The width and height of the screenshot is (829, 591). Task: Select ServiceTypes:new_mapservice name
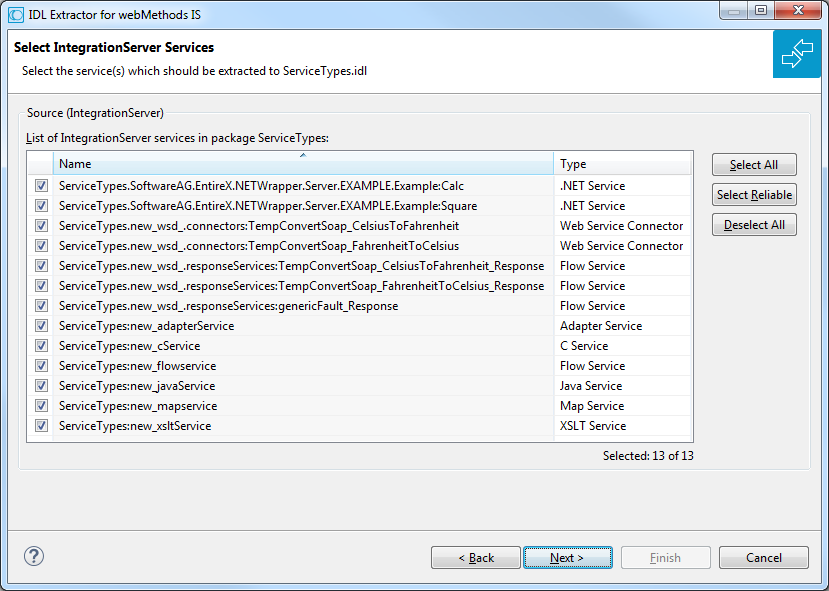click(138, 406)
